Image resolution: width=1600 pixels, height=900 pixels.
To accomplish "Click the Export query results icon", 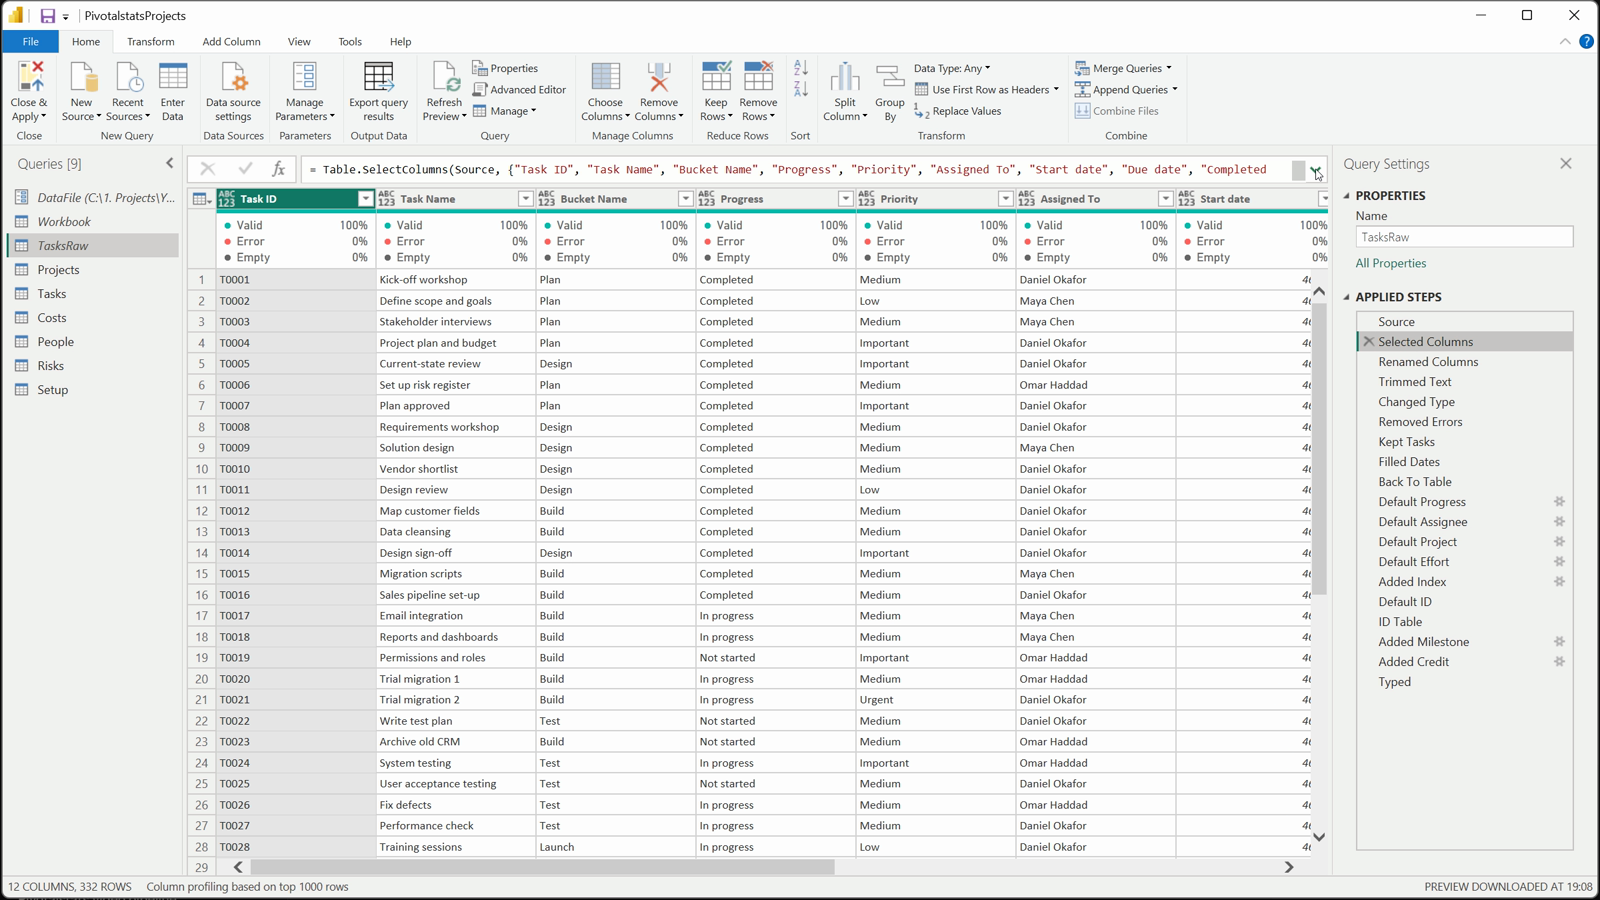I will point(379,77).
